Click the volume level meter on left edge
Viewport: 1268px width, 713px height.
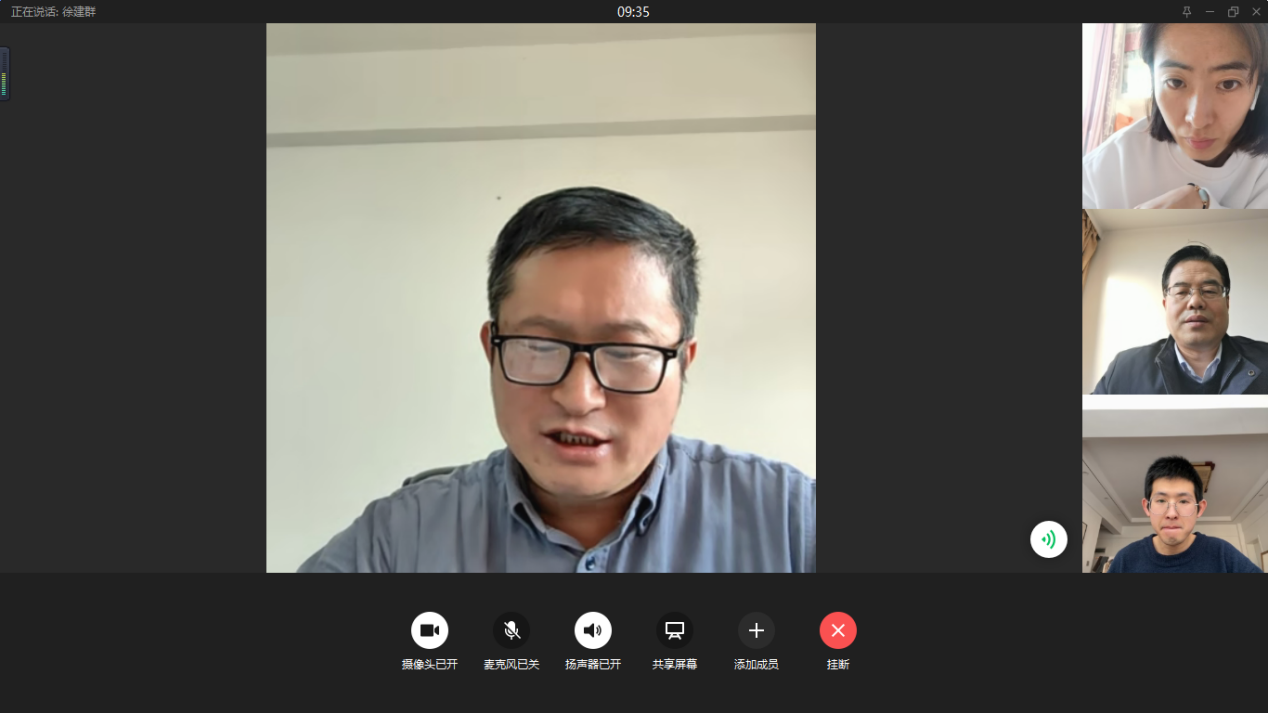pyautogui.click(x=4, y=74)
